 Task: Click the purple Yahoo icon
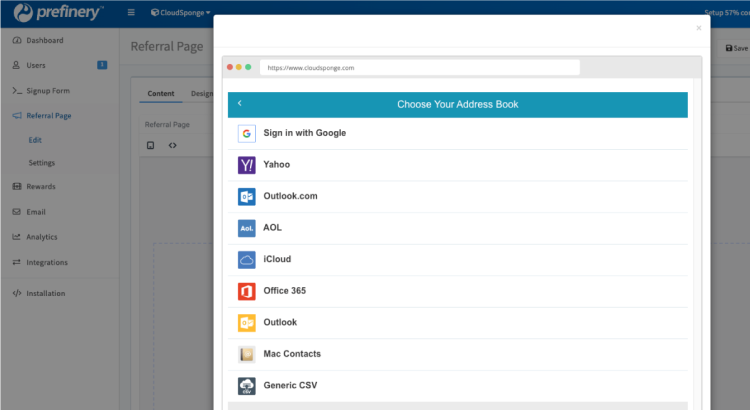[x=247, y=165]
